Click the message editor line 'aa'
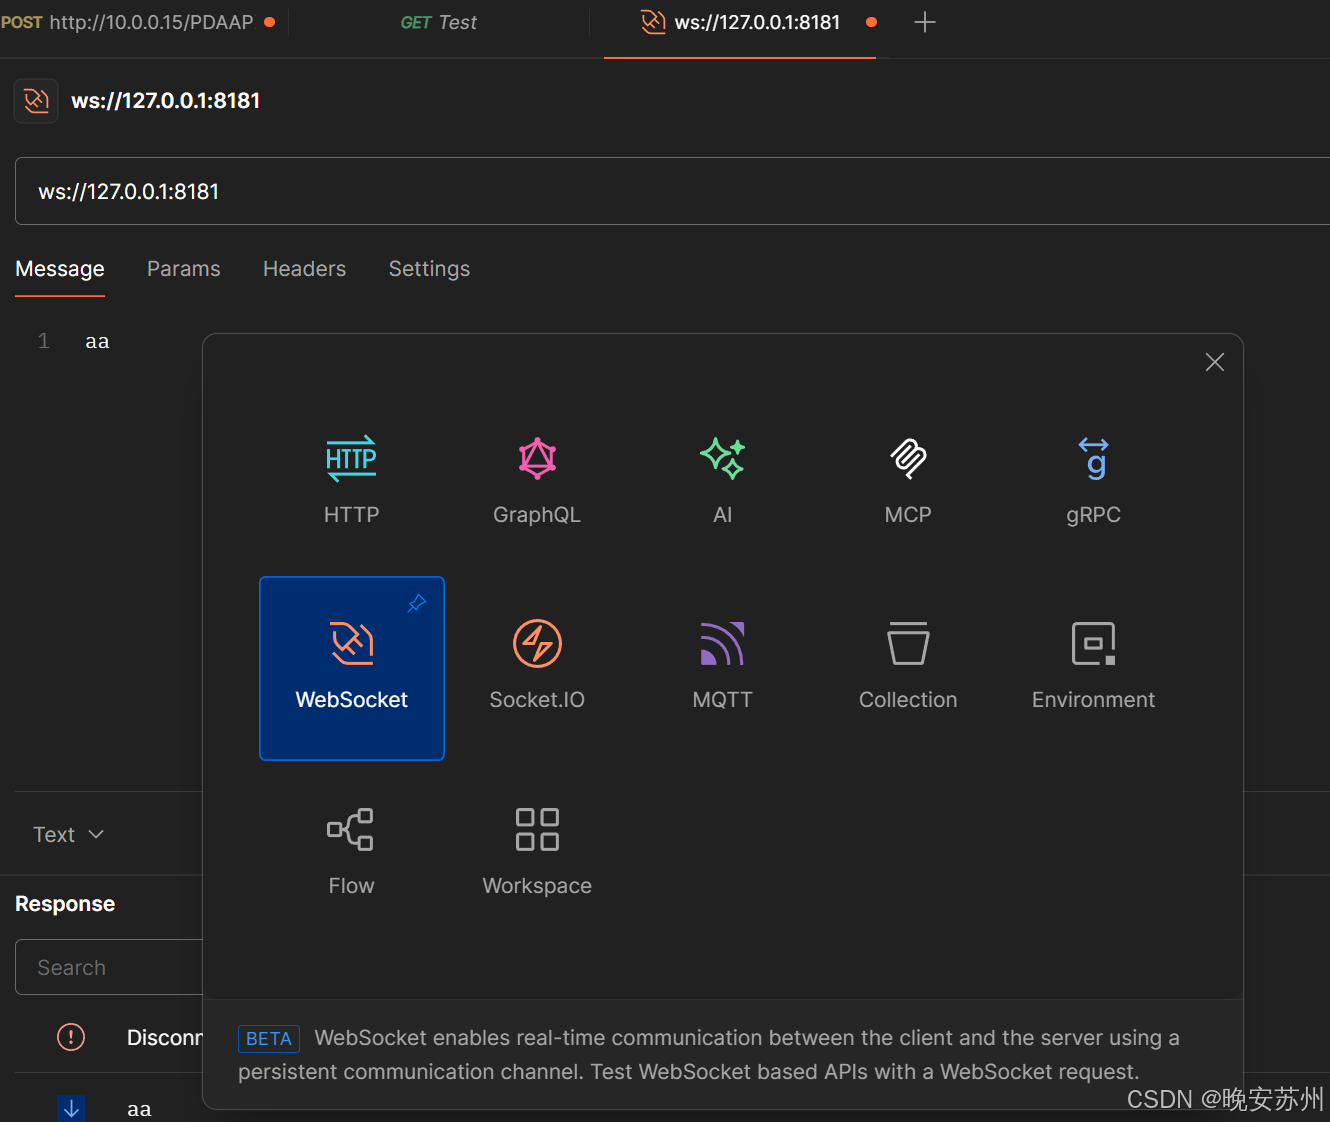 97,341
